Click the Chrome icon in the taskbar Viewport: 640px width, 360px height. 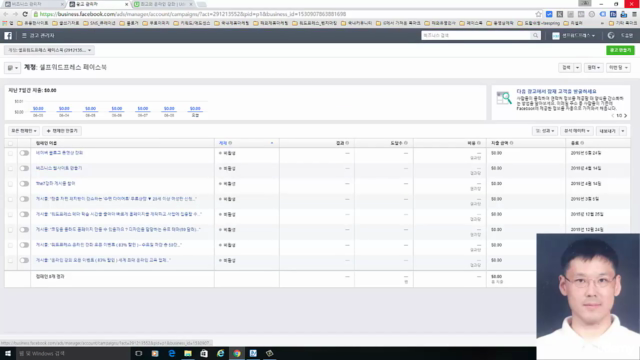pyautogui.click(x=237, y=353)
